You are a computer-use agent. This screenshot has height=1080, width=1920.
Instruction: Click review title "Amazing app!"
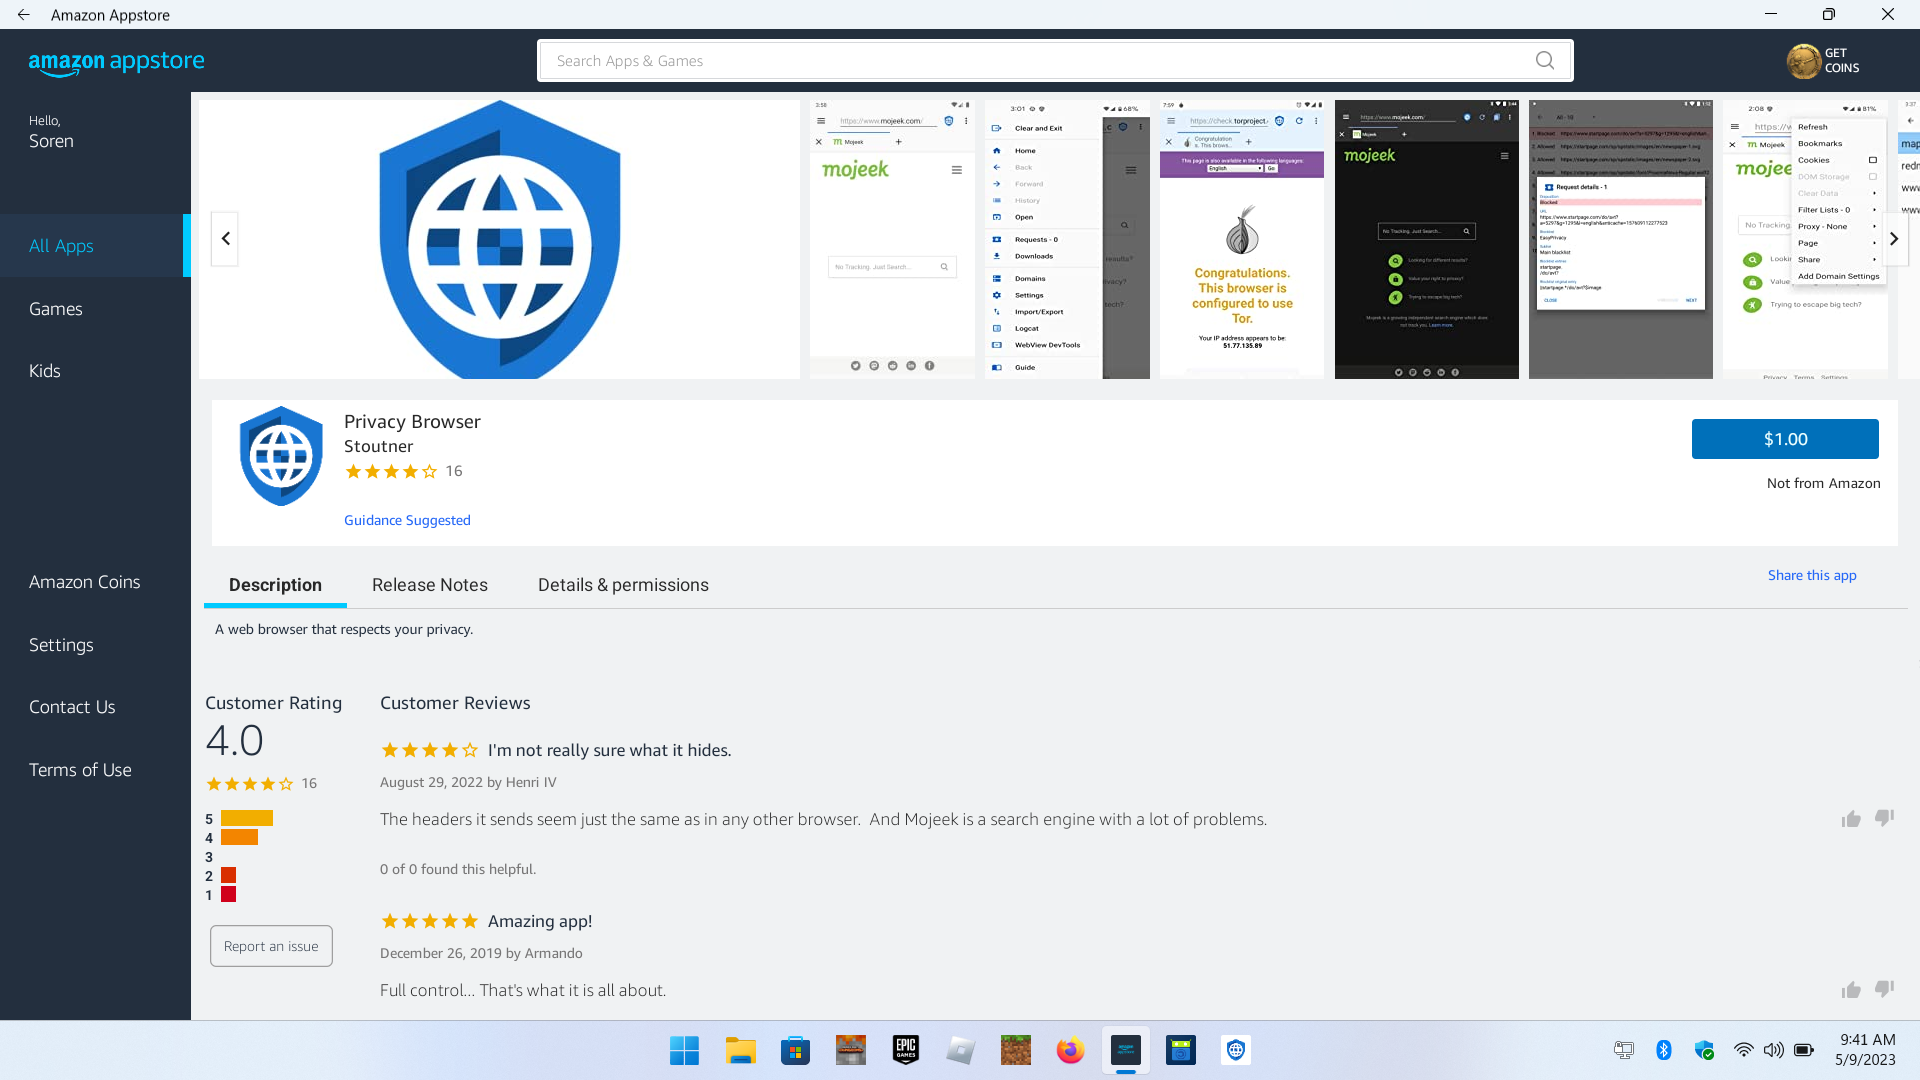click(x=540, y=921)
